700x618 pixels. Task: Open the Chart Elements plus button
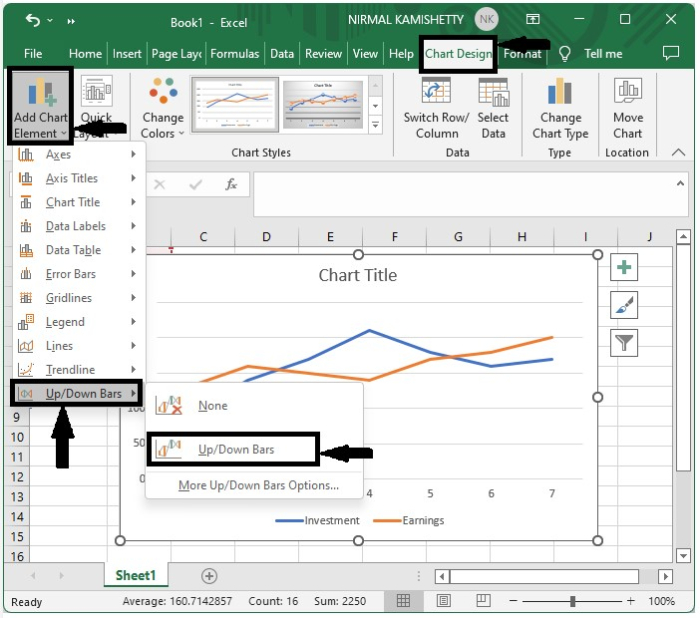pyautogui.click(x=624, y=267)
